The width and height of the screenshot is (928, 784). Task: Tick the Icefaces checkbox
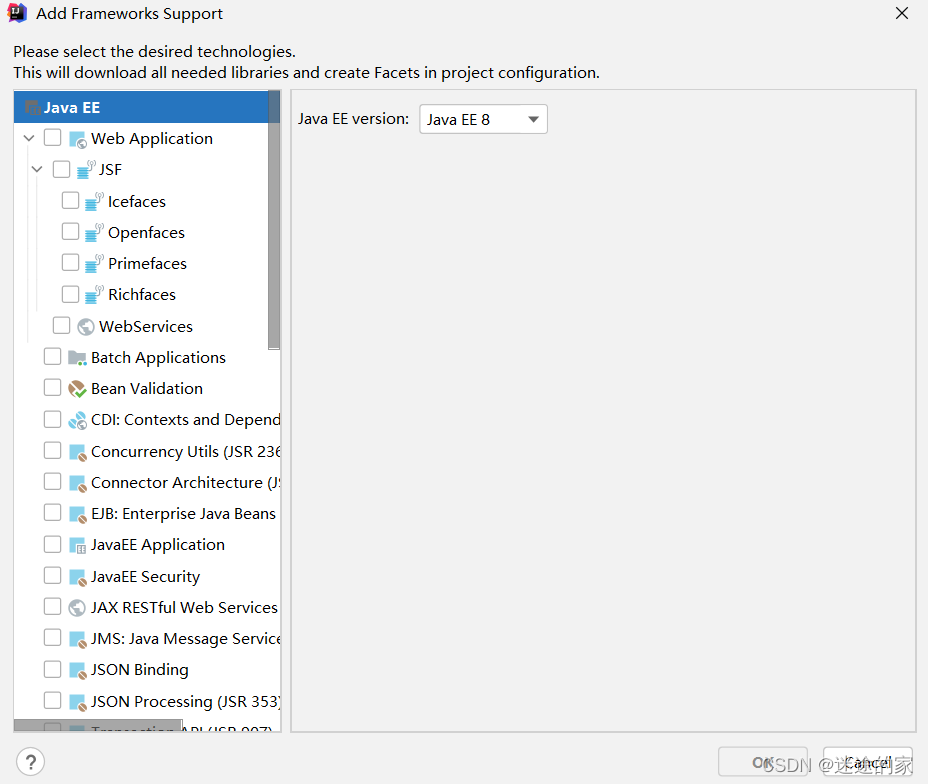[70, 201]
